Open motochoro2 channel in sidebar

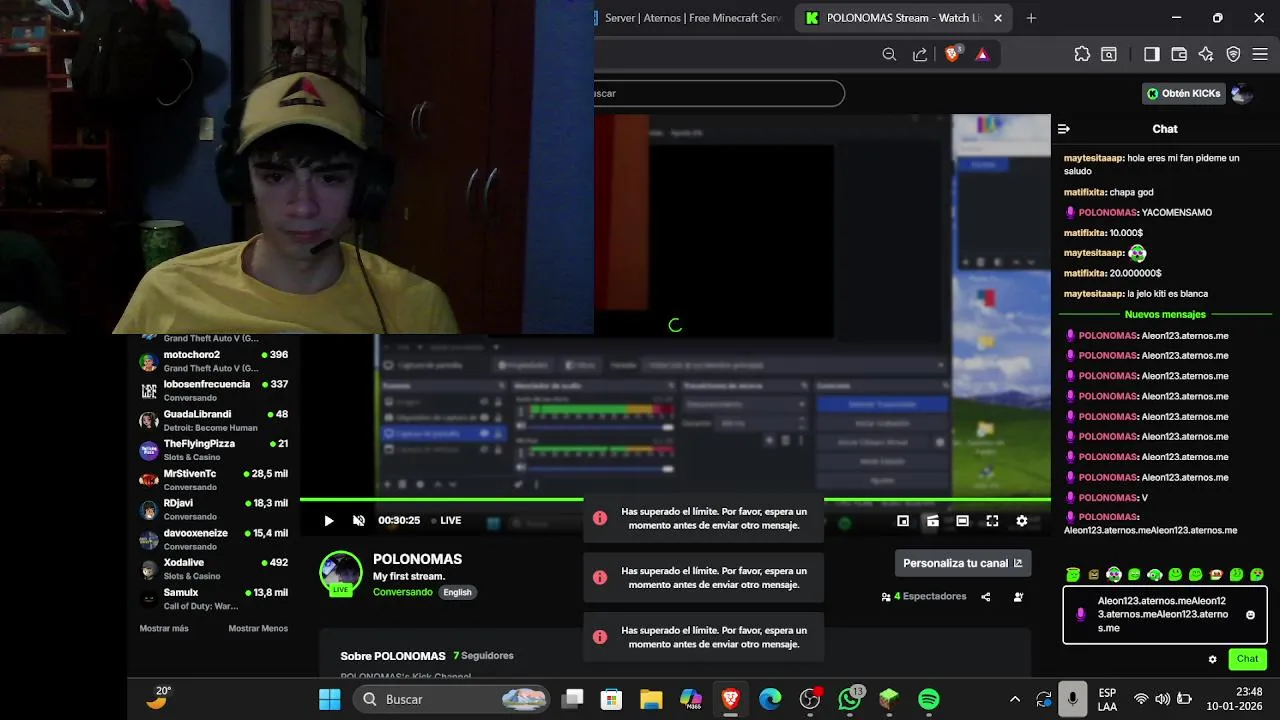tap(214, 361)
